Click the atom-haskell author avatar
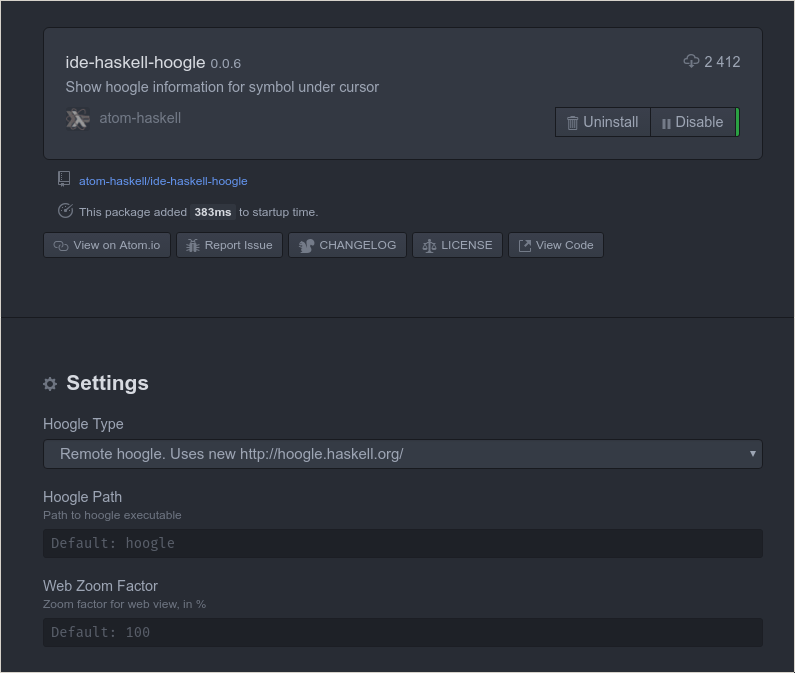 pos(78,119)
